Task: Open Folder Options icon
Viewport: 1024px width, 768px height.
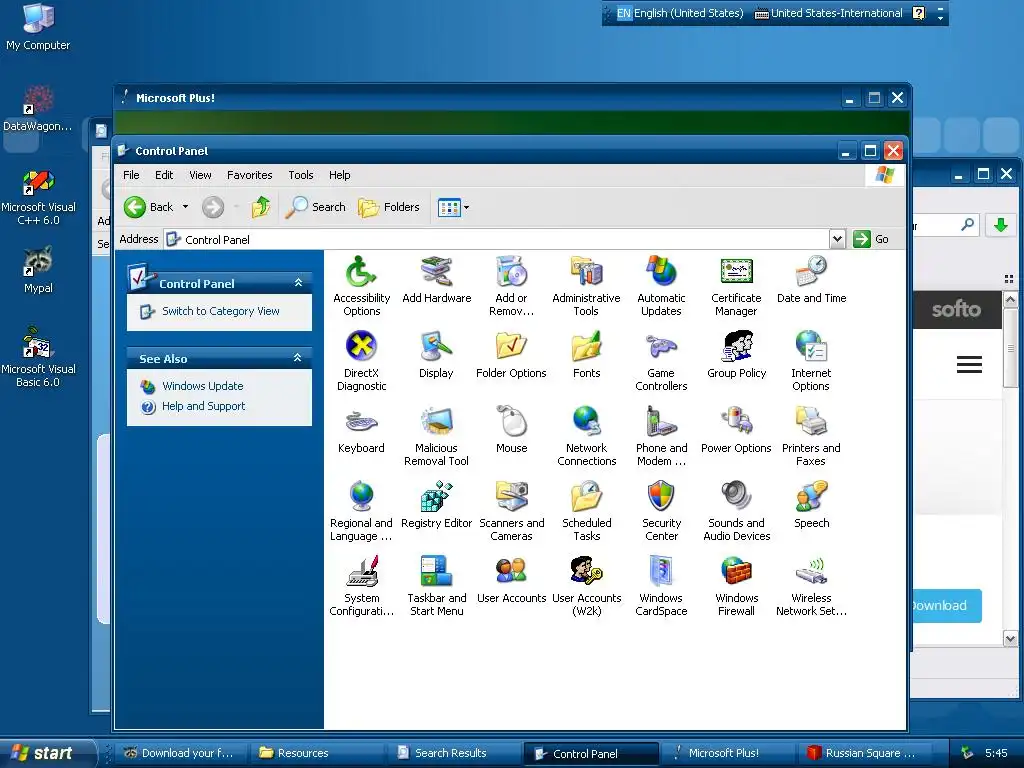Action: tap(511, 347)
